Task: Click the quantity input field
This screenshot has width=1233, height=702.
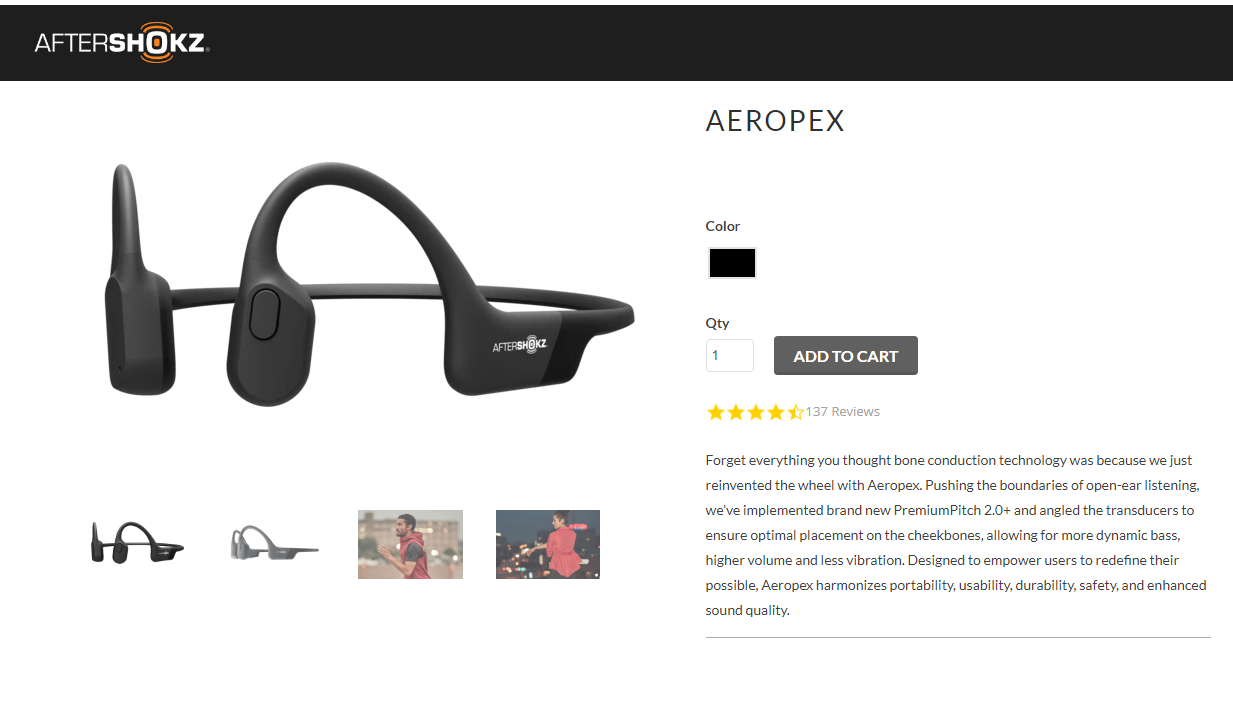Action: (x=730, y=355)
